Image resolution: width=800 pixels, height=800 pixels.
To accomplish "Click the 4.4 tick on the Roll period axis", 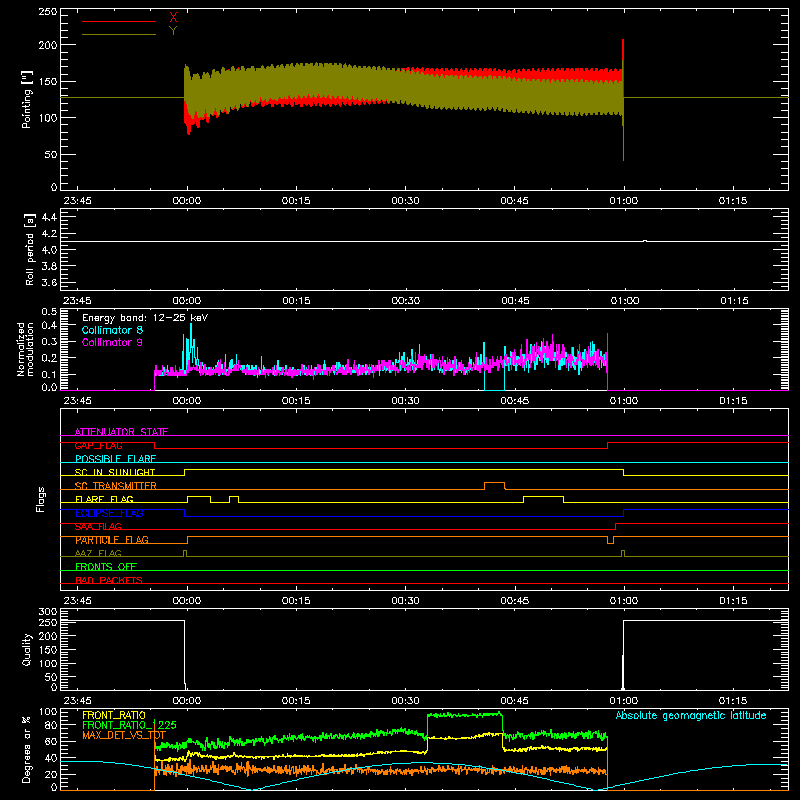I will (x=49, y=217).
